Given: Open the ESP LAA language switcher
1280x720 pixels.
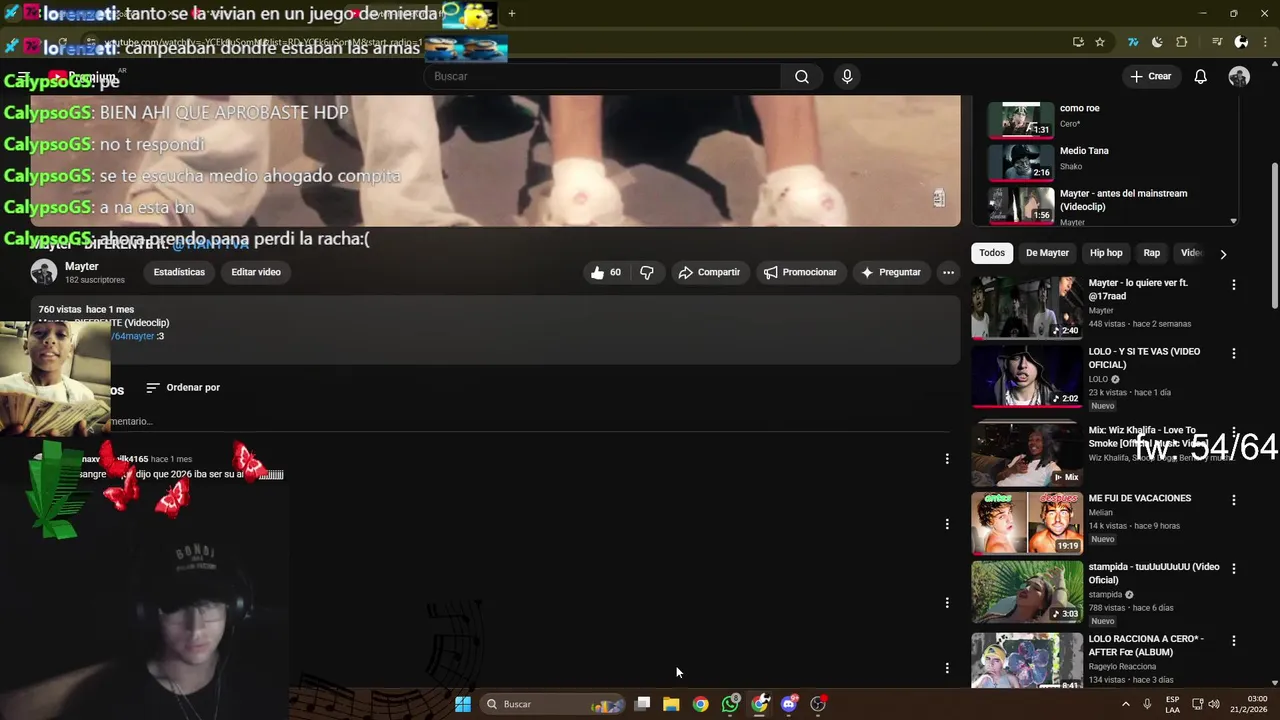Looking at the screenshot, I should pos(1172,704).
